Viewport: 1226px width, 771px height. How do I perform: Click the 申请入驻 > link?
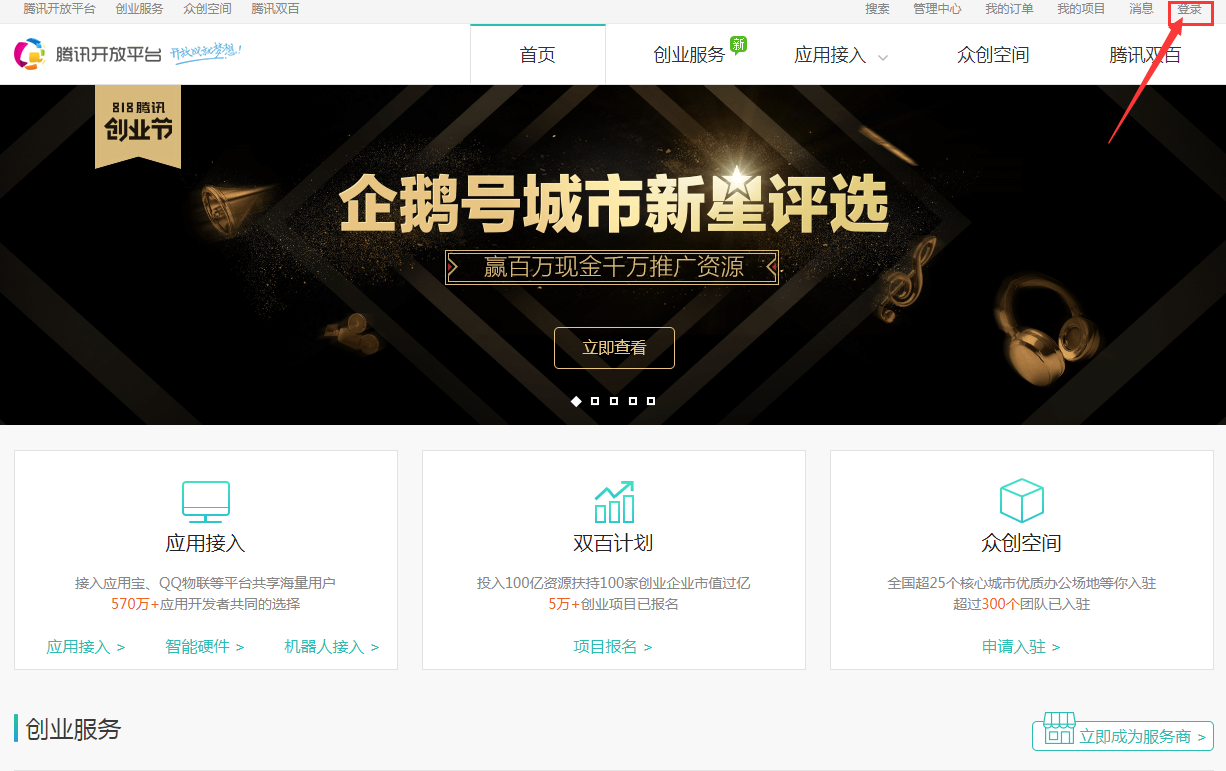[x=1021, y=647]
